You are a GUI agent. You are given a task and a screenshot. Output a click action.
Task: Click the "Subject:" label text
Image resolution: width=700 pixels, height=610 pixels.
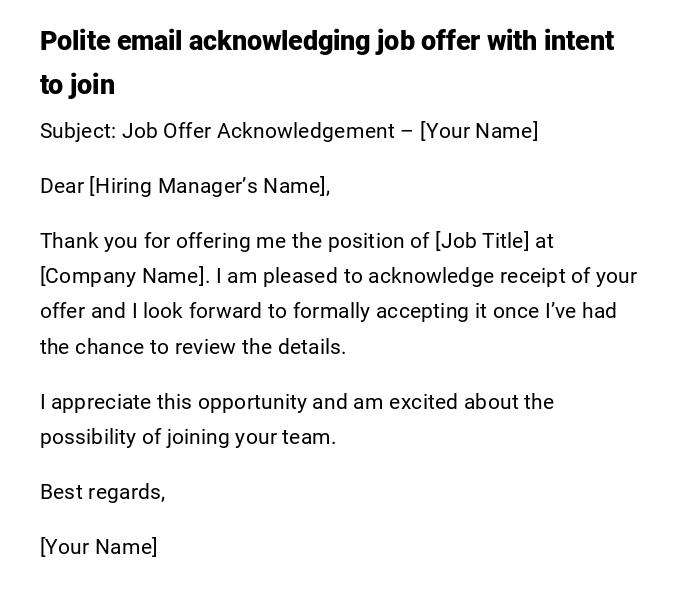78,131
